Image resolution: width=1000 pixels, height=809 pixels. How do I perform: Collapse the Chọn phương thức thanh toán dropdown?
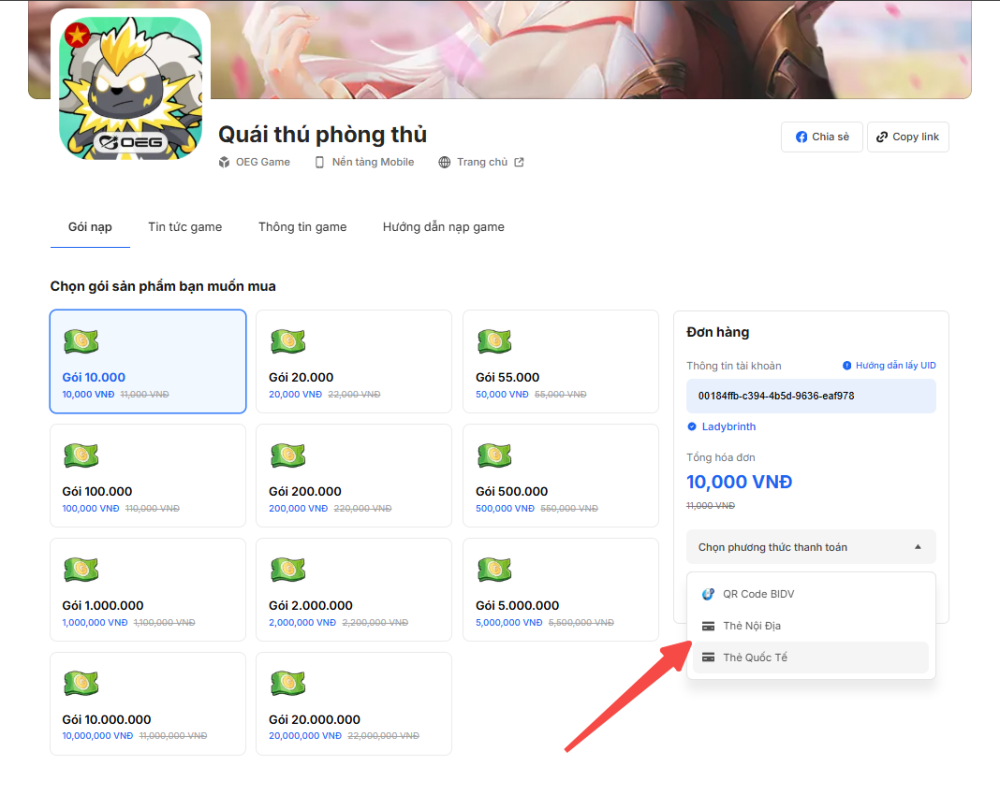pyautogui.click(x=810, y=547)
